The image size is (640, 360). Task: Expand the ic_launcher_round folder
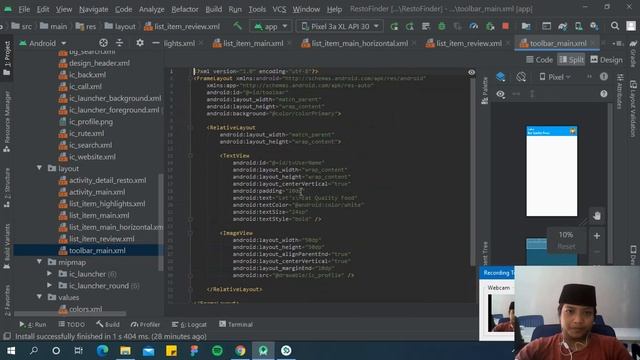click(x=49, y=286)
